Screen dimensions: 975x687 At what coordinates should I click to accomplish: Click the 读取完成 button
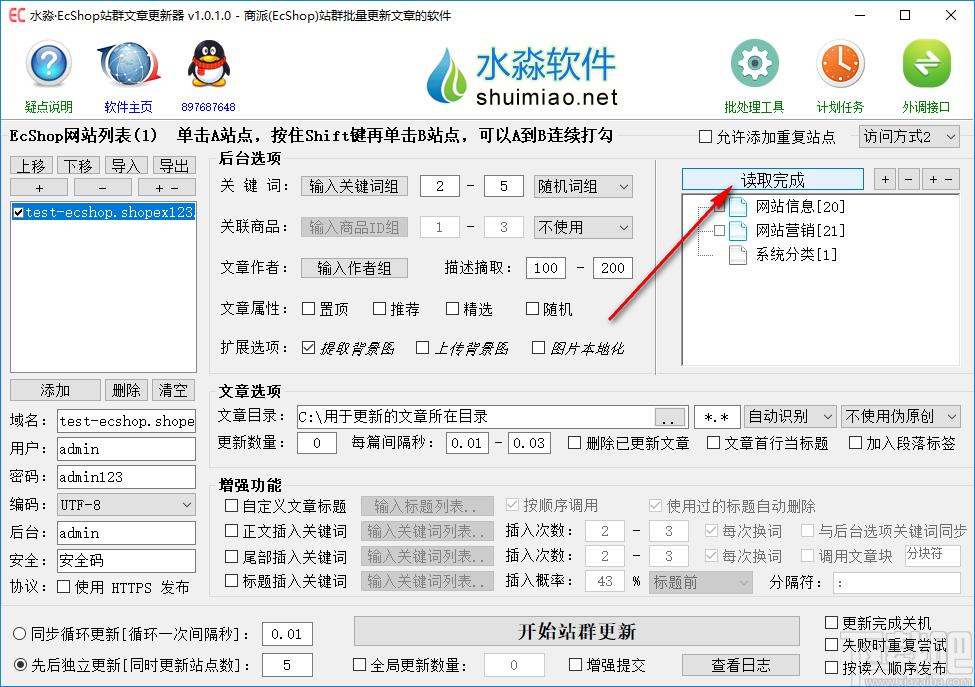click(x=773, y=180)
